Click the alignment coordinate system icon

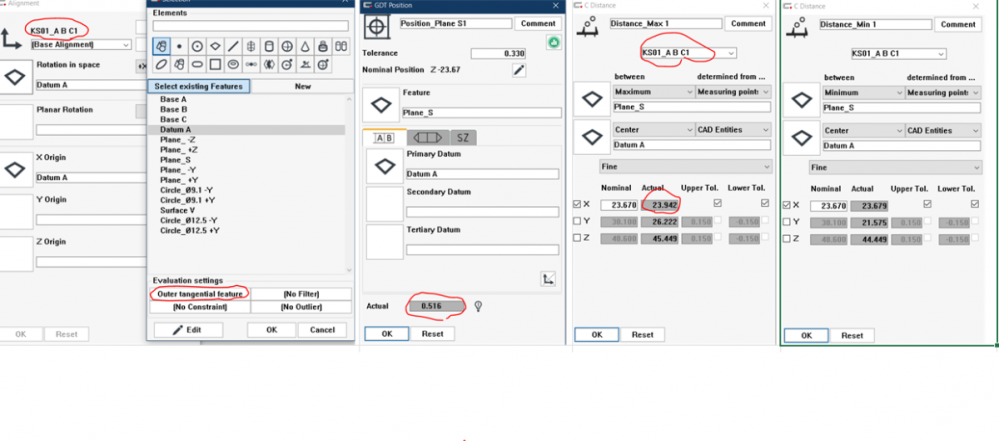[x=13, y=40]
